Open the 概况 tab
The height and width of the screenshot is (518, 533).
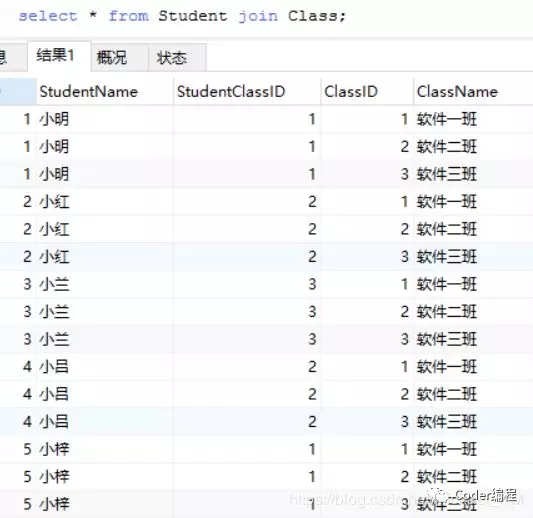[120, 57]
